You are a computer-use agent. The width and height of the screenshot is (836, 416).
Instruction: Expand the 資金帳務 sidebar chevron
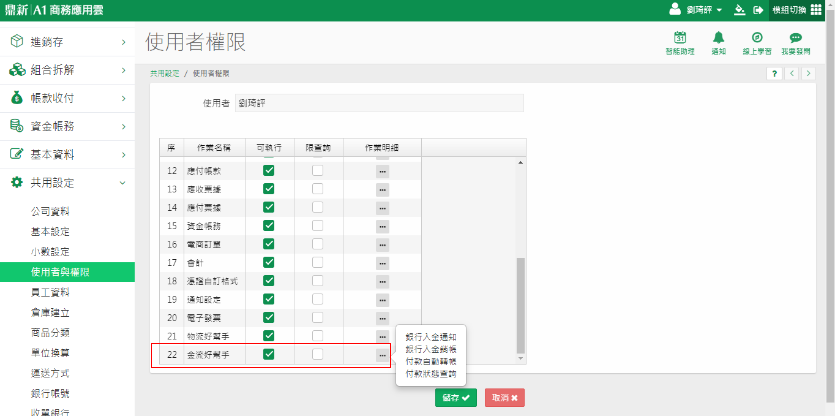(123, 127)
